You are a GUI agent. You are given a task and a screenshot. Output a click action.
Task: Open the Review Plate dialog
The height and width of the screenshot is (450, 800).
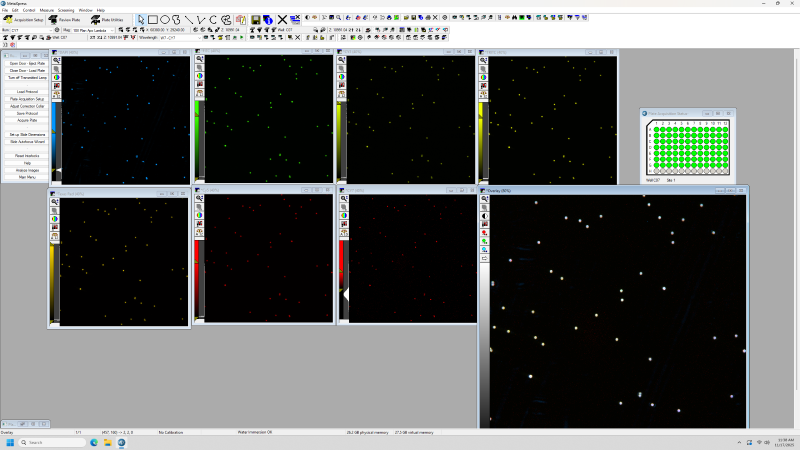pyautogui.click(x=65, y=19)
